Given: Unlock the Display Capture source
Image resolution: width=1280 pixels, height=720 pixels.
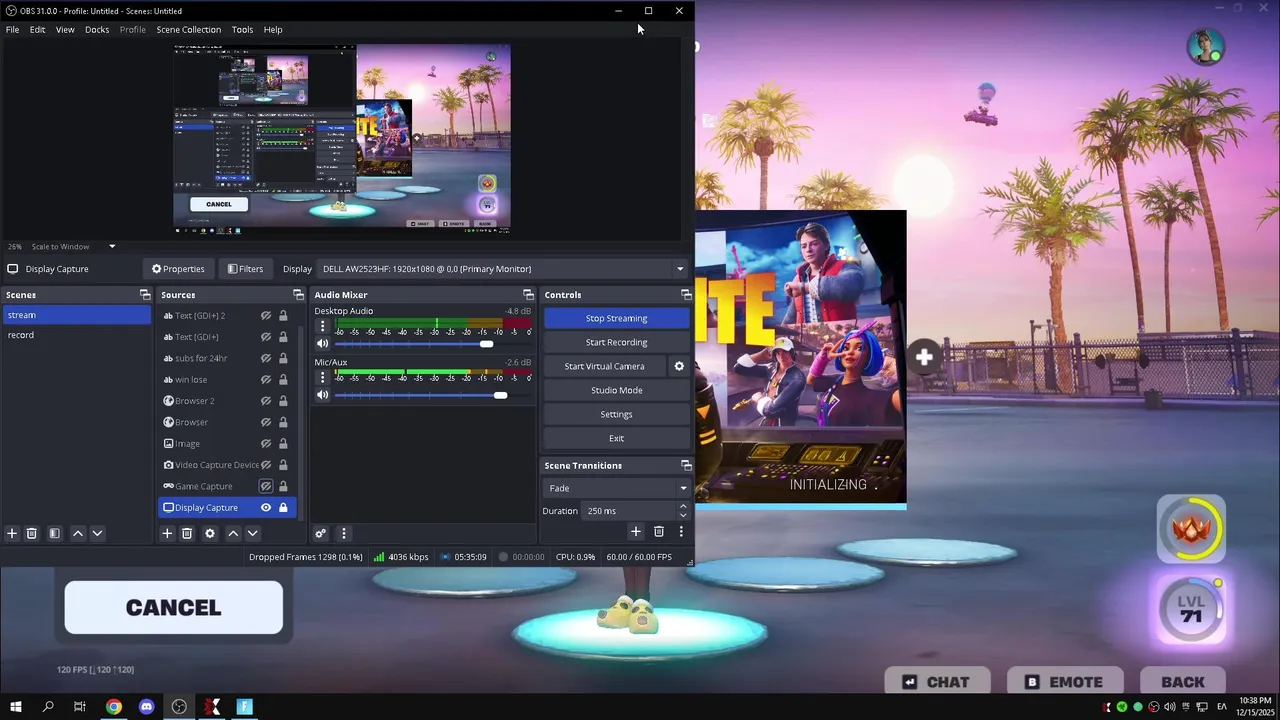Looking at the screenshot, I should pos(283,508).
